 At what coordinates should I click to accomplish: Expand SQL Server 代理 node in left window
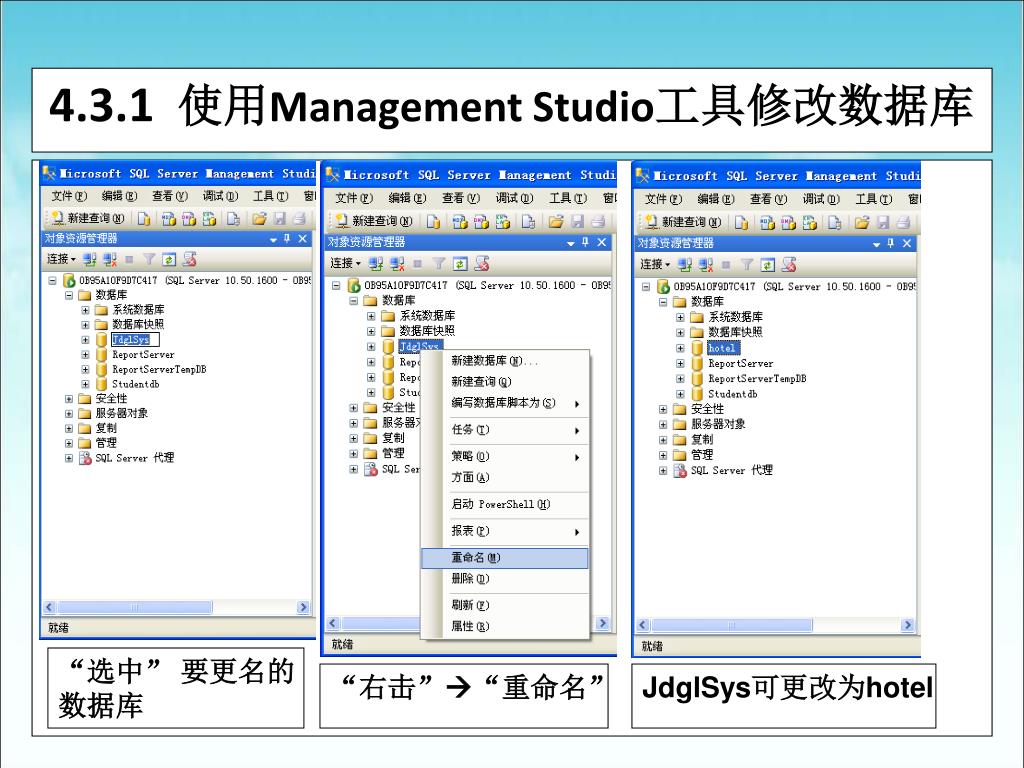(x=69, y=458)
